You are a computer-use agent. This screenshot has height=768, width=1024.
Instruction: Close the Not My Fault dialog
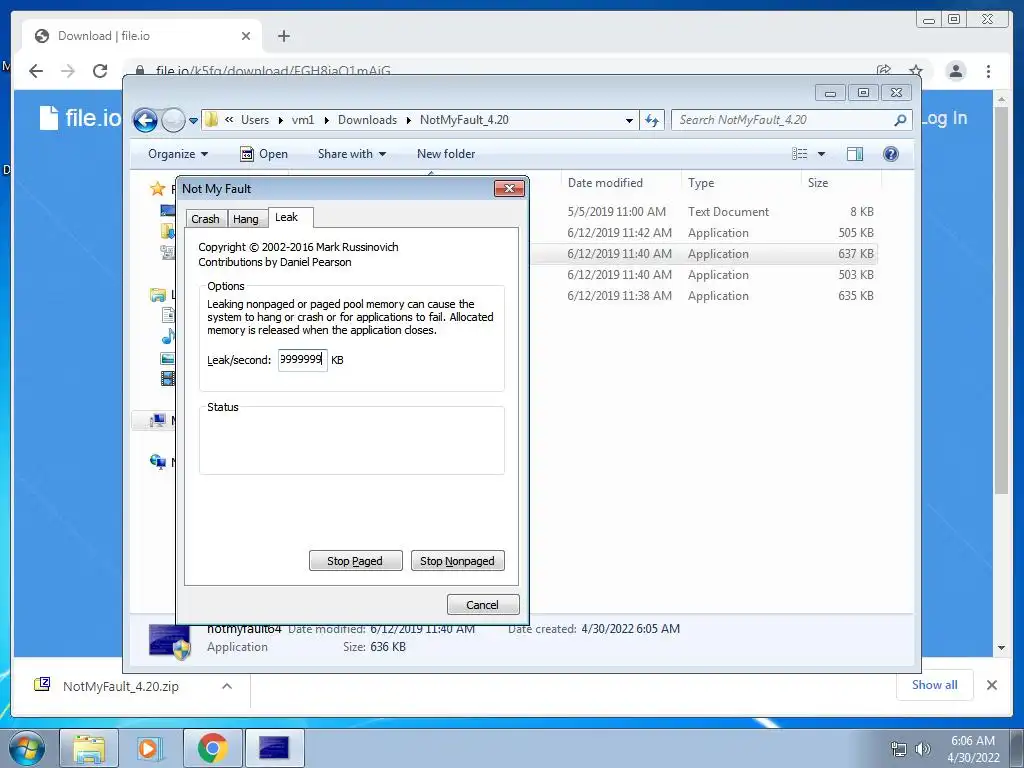509,189
